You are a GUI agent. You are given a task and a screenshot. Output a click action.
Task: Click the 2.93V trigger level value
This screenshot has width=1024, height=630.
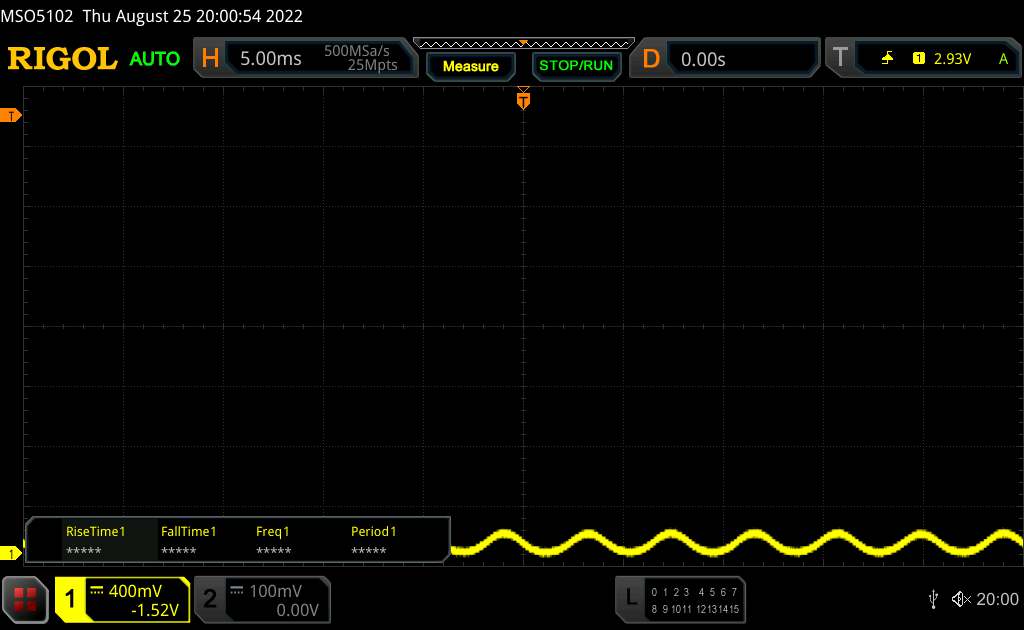952,59
